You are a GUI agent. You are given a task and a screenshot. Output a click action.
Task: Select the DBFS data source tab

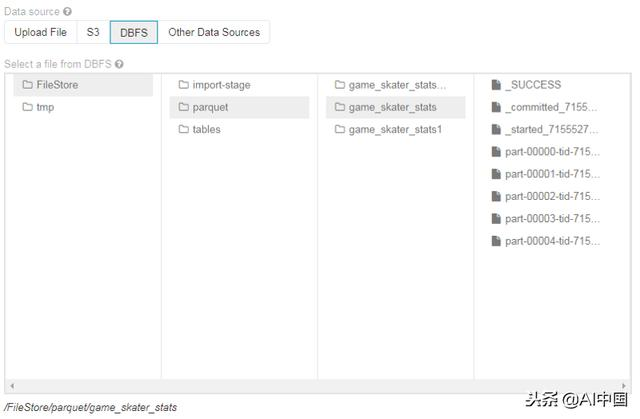(x=133, y=32)
